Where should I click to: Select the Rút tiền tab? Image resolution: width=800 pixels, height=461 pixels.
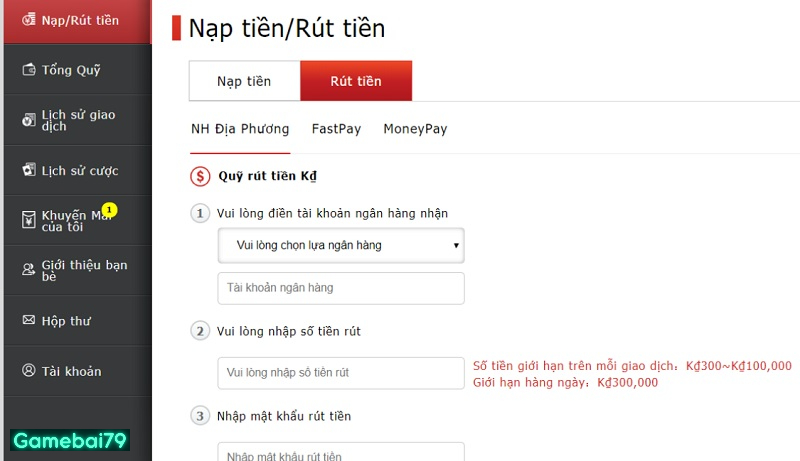(x=356, y=81)
